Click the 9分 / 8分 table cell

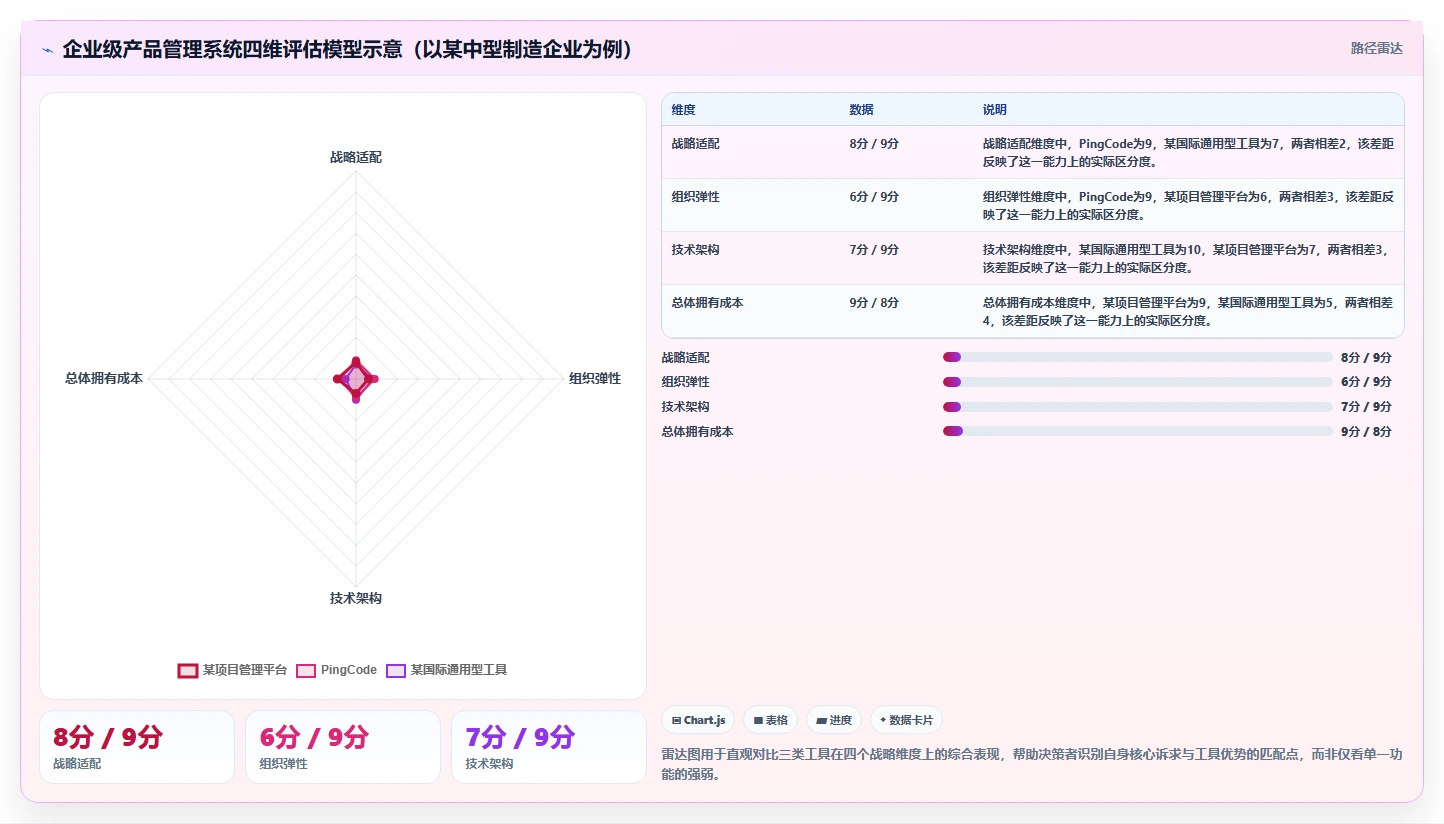point(874,303)
